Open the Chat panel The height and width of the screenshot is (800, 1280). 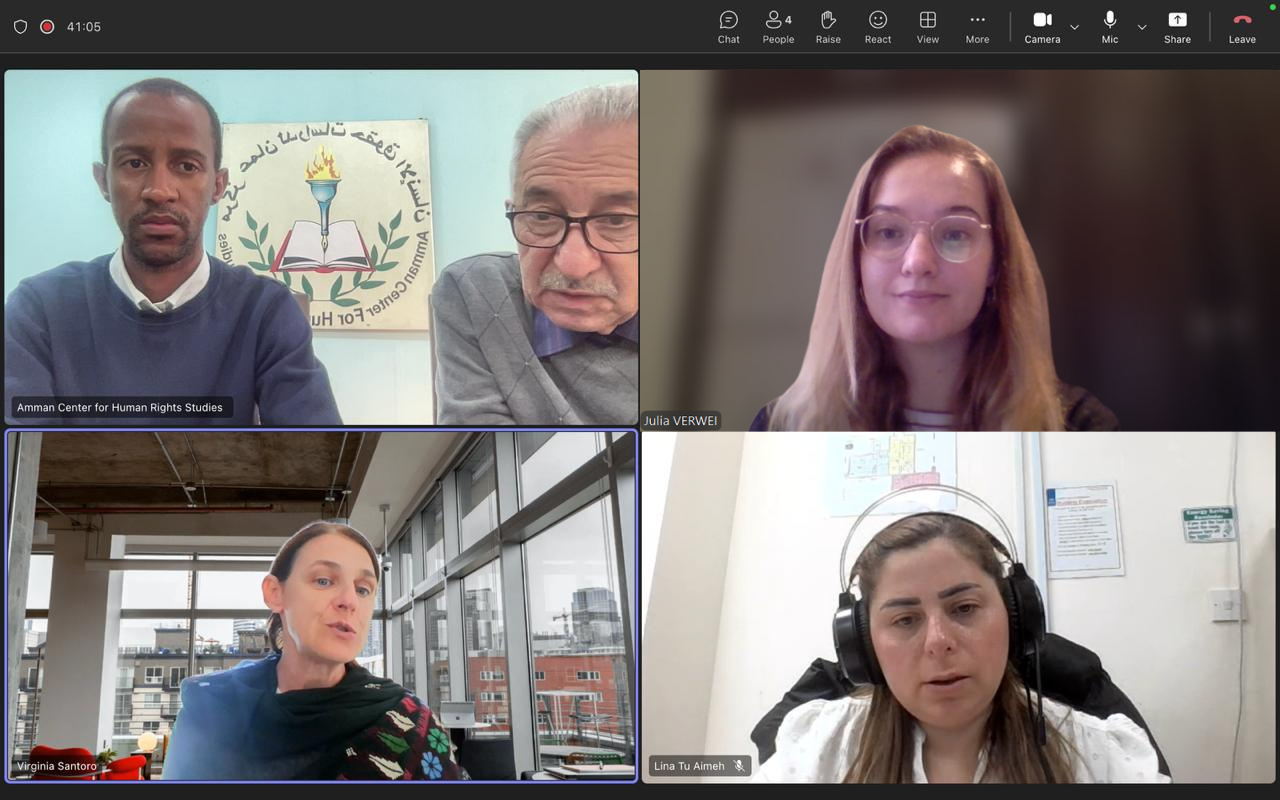[728, 27]
